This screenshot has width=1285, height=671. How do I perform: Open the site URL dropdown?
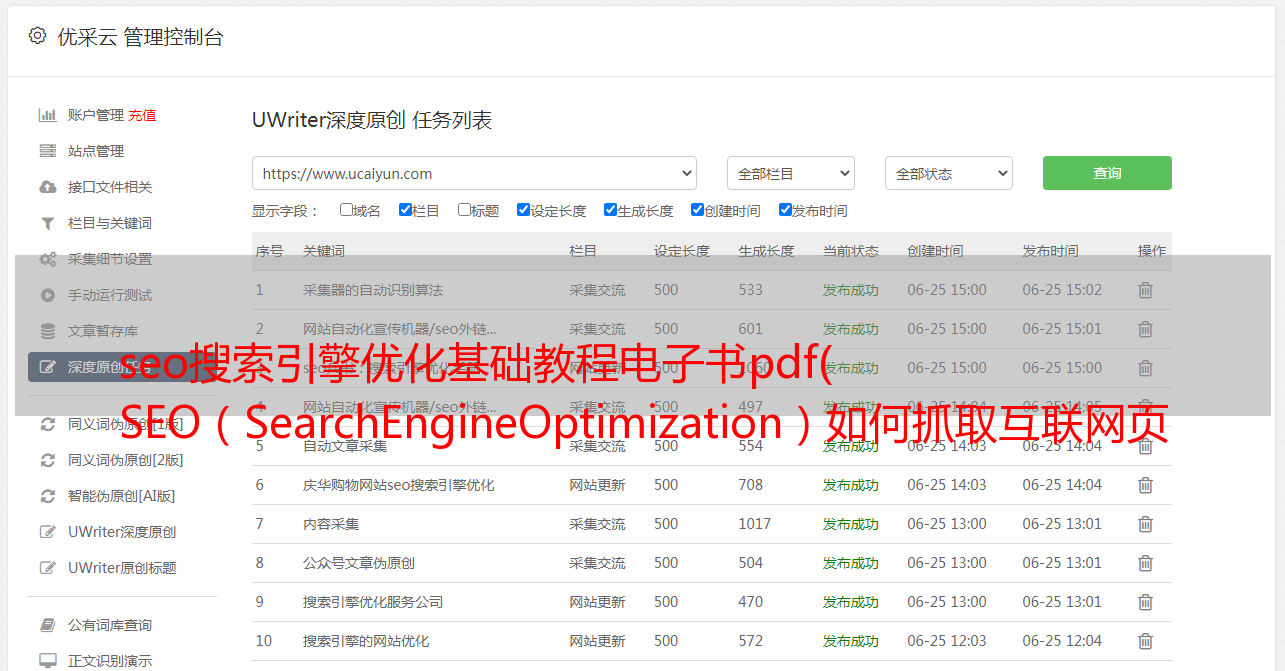[474, 173]
